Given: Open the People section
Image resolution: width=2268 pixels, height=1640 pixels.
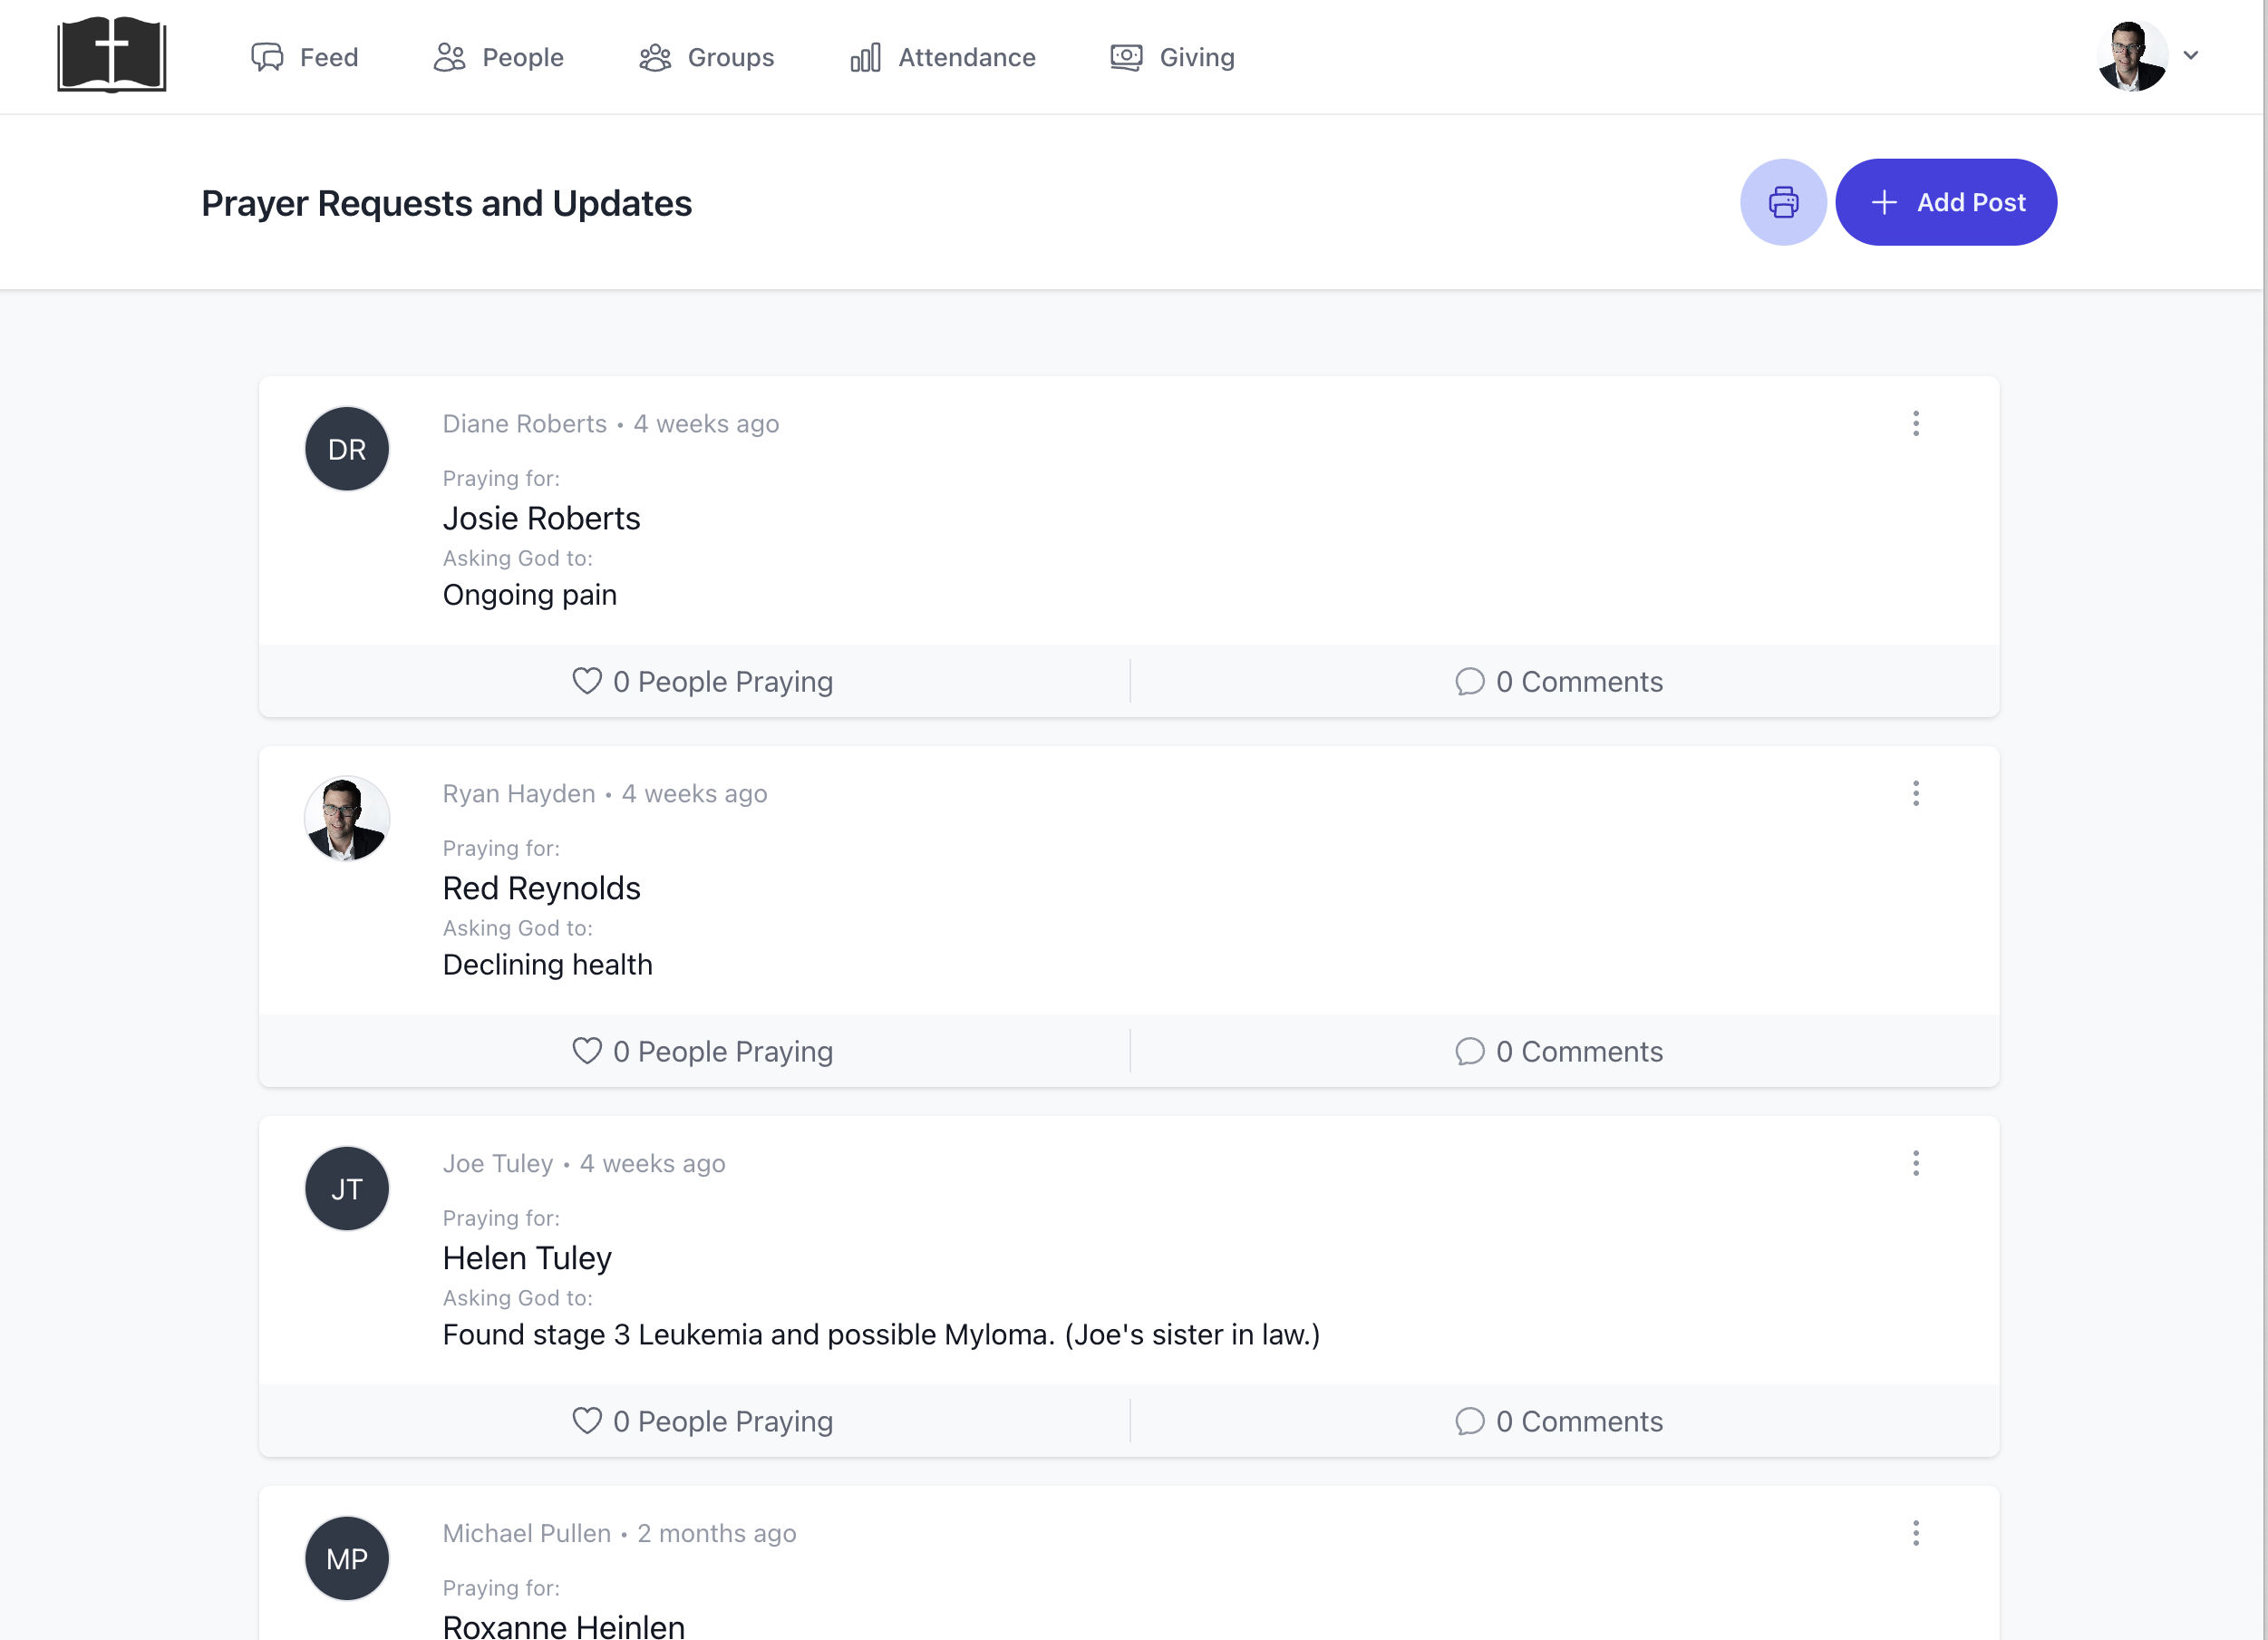Looking at the screenshot, I should click(499, 56).
